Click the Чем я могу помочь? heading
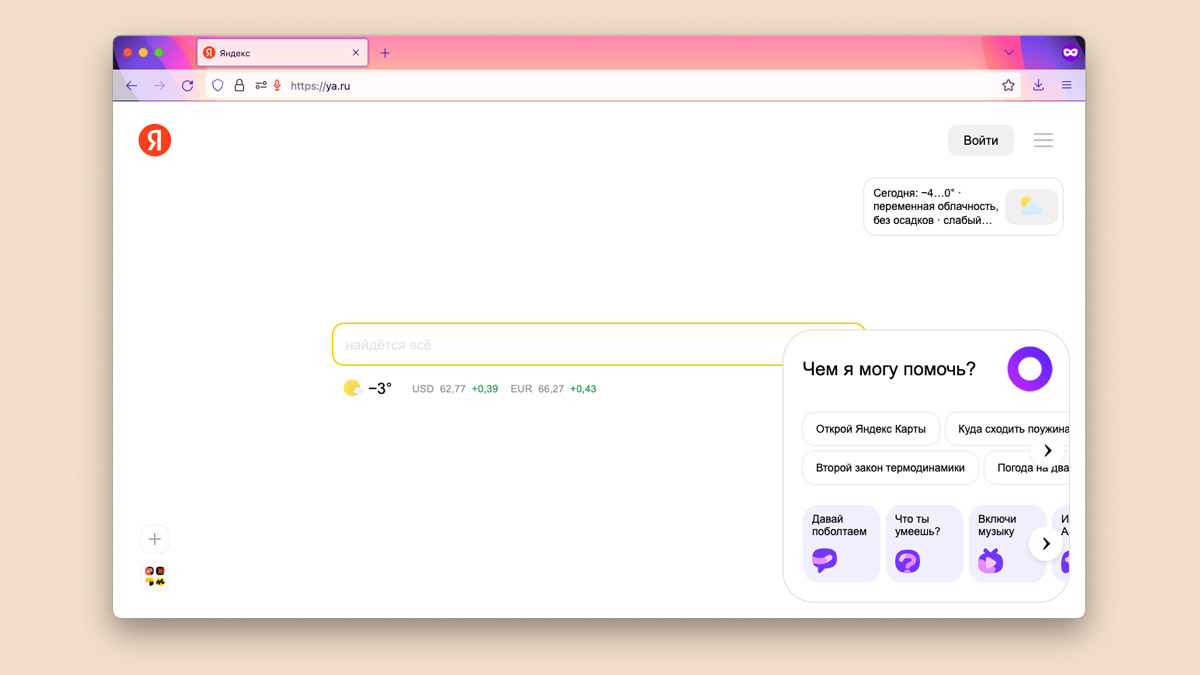The height and width of the screenshot is (675, 1200). (889, 369)
